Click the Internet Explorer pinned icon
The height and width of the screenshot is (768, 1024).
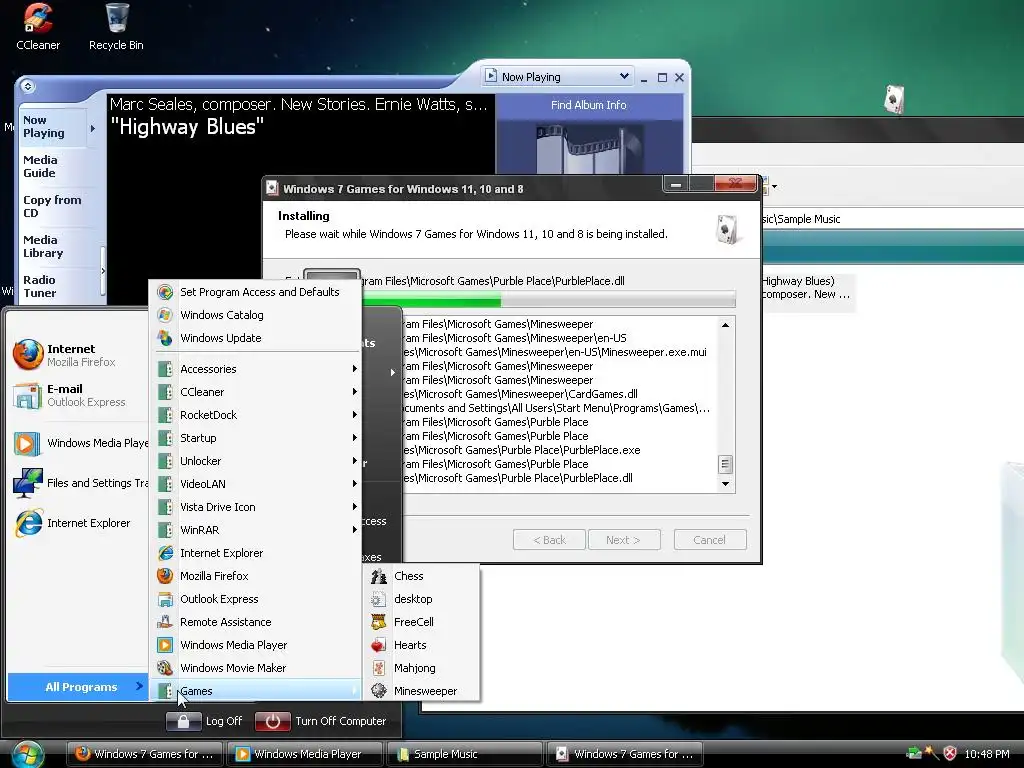[x=28, y=523]
